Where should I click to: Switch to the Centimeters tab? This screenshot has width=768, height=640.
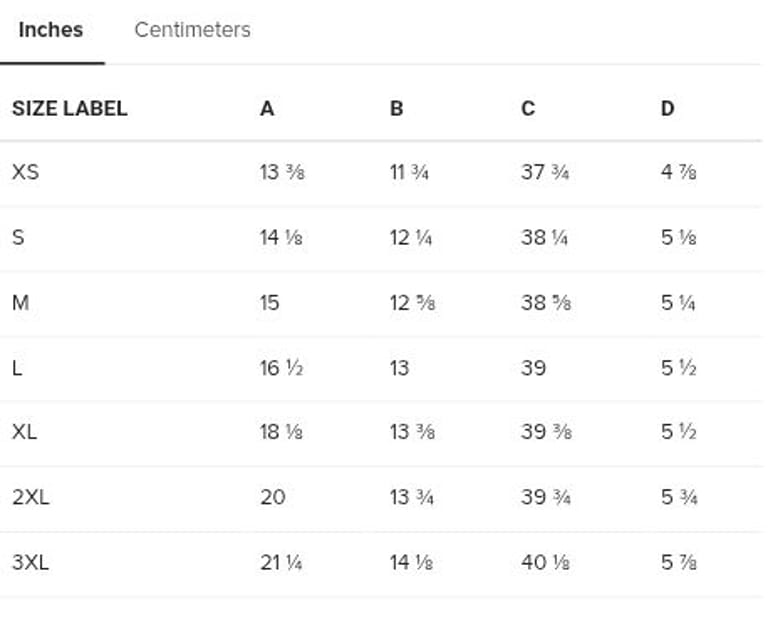192,30
